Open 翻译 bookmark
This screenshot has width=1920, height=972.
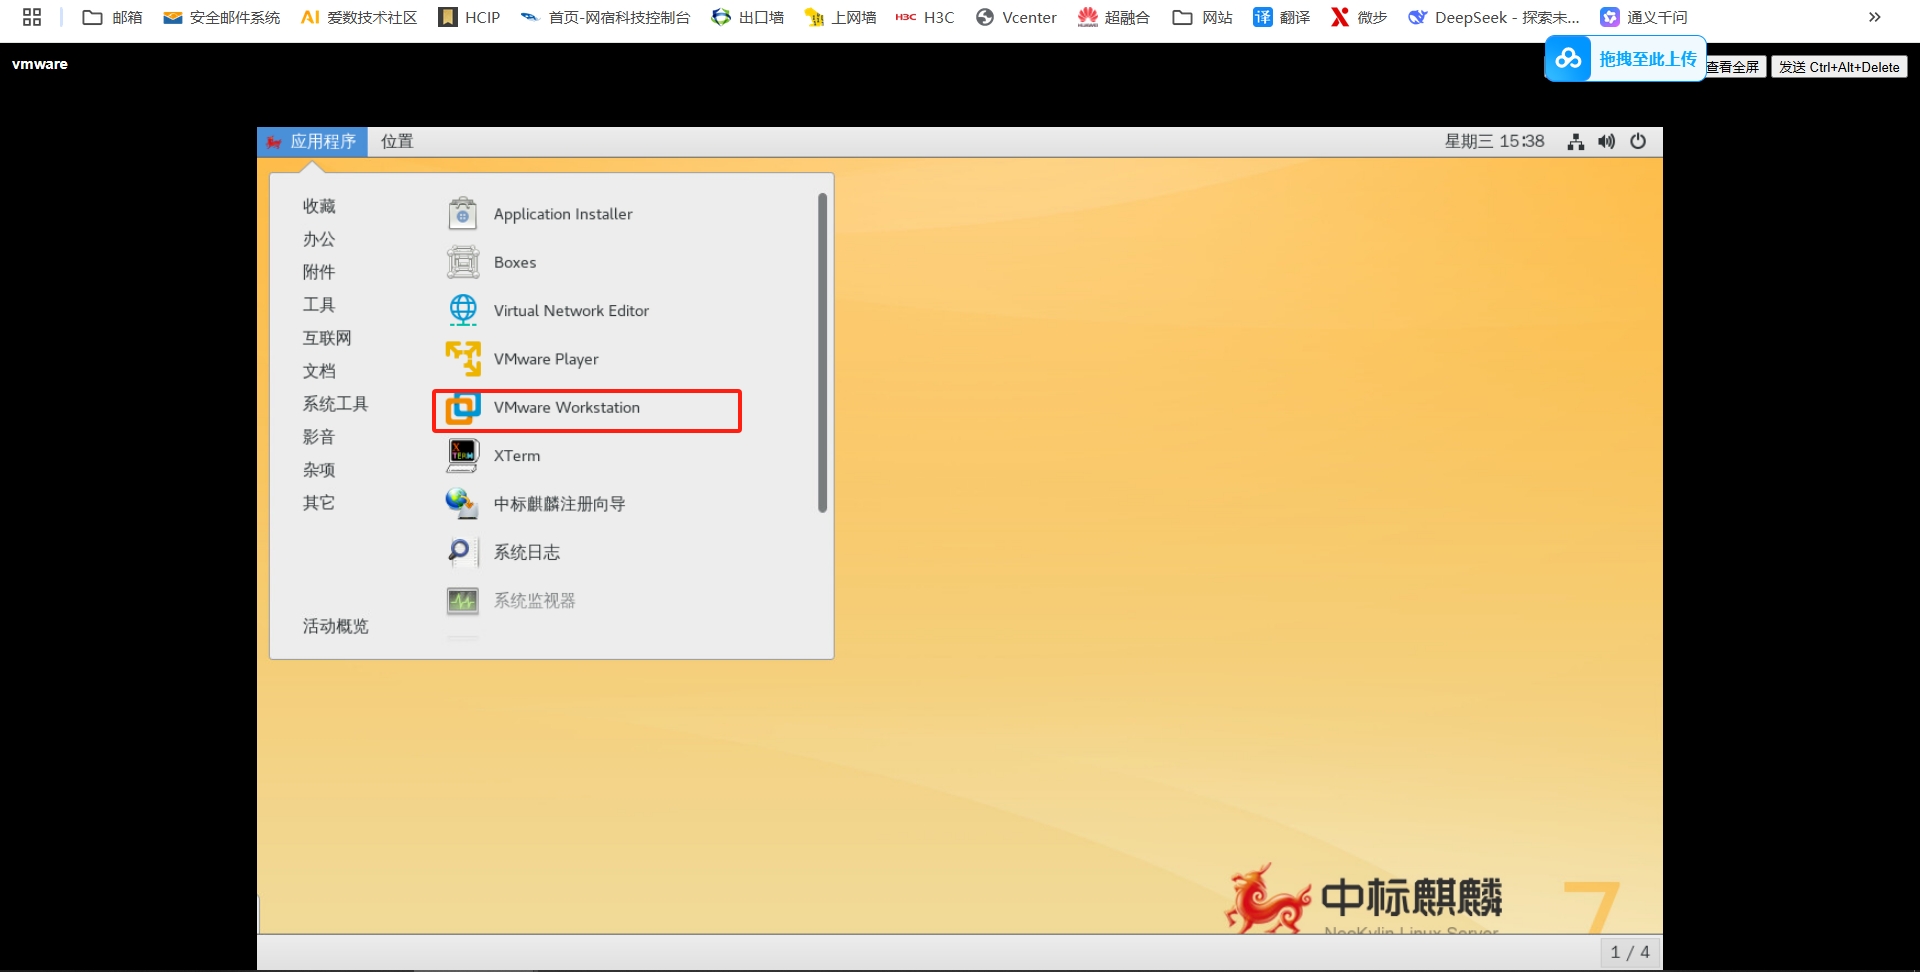click(x=1281, y=17)
